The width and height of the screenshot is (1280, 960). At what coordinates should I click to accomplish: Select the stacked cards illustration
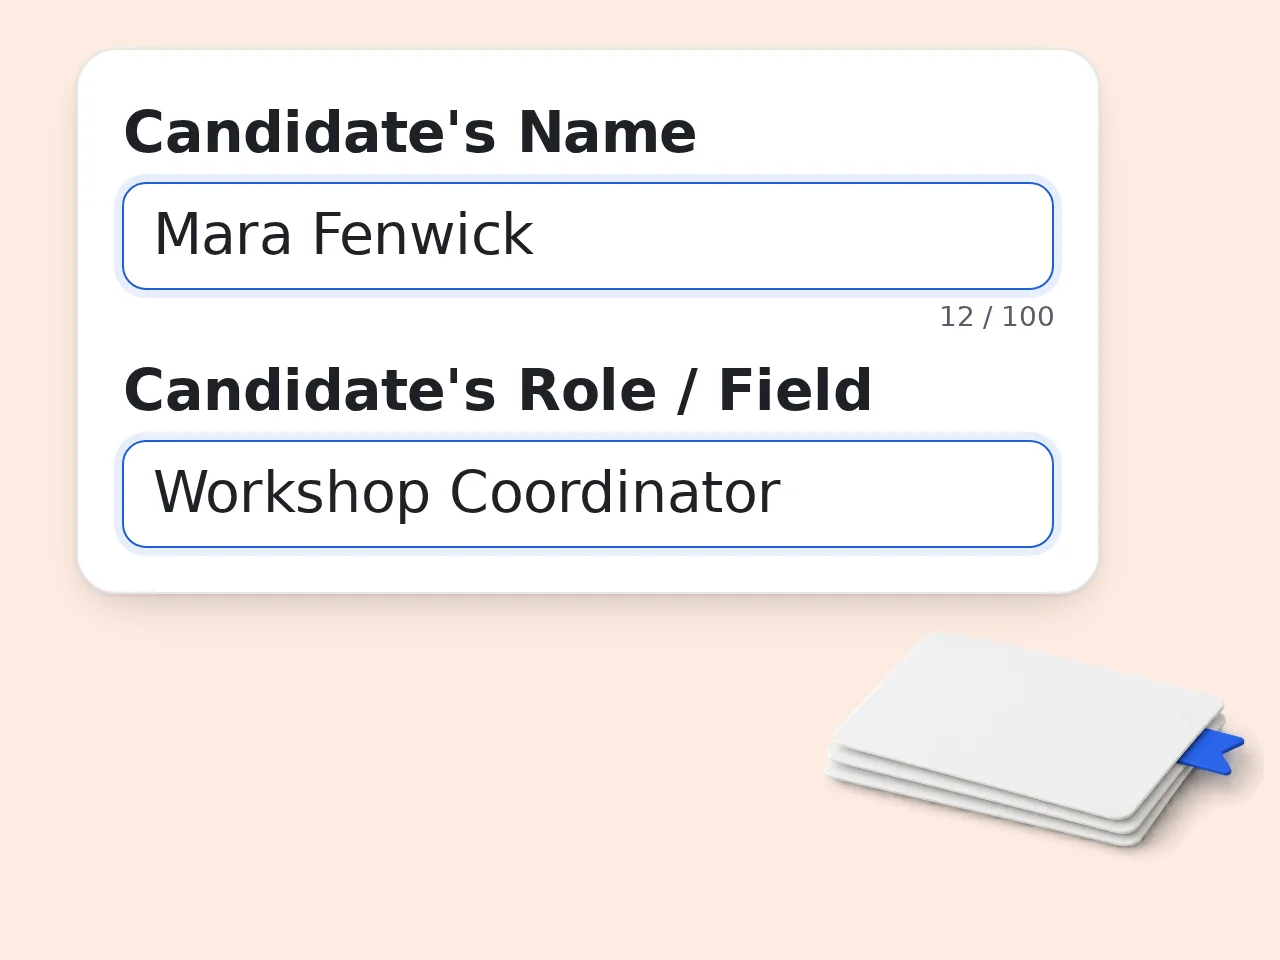click(x=1035, y=740)
